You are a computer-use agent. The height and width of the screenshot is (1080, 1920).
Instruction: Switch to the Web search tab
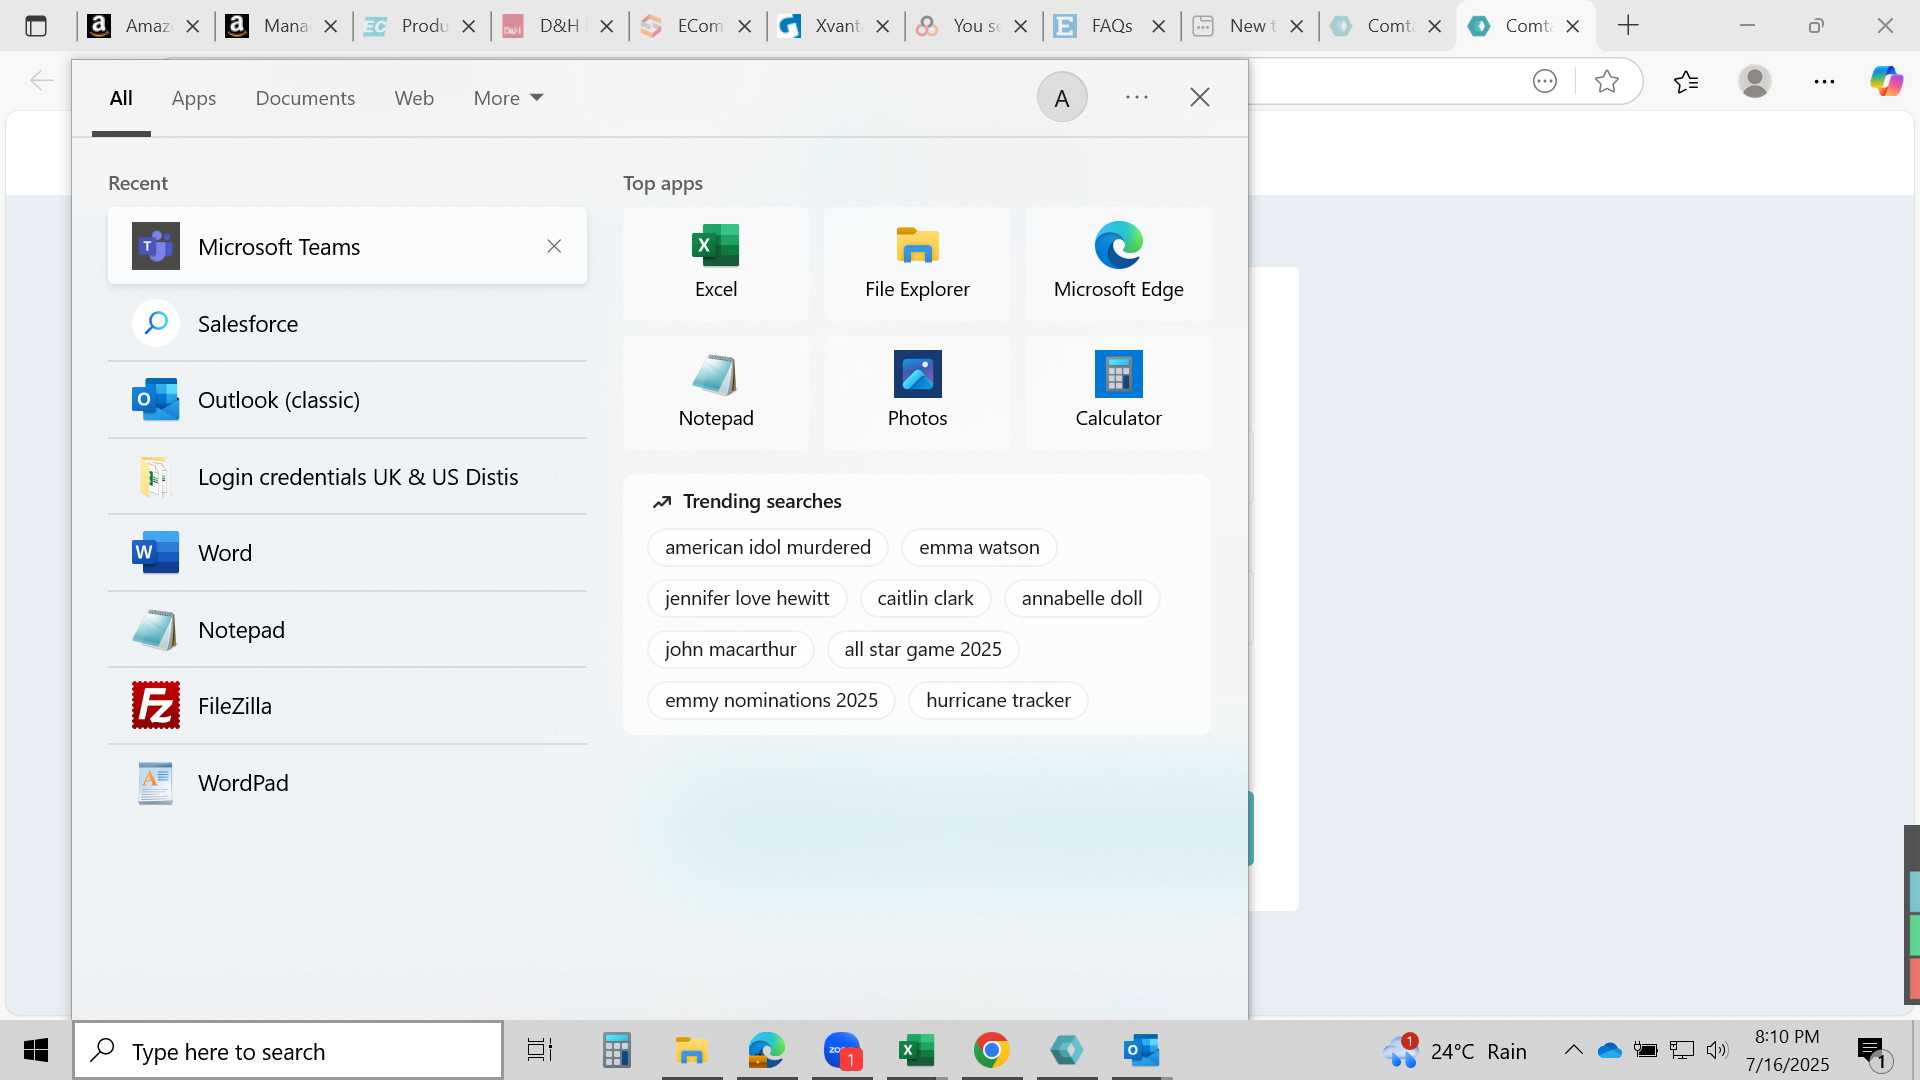pyautogui.click(x=414, y=98)
